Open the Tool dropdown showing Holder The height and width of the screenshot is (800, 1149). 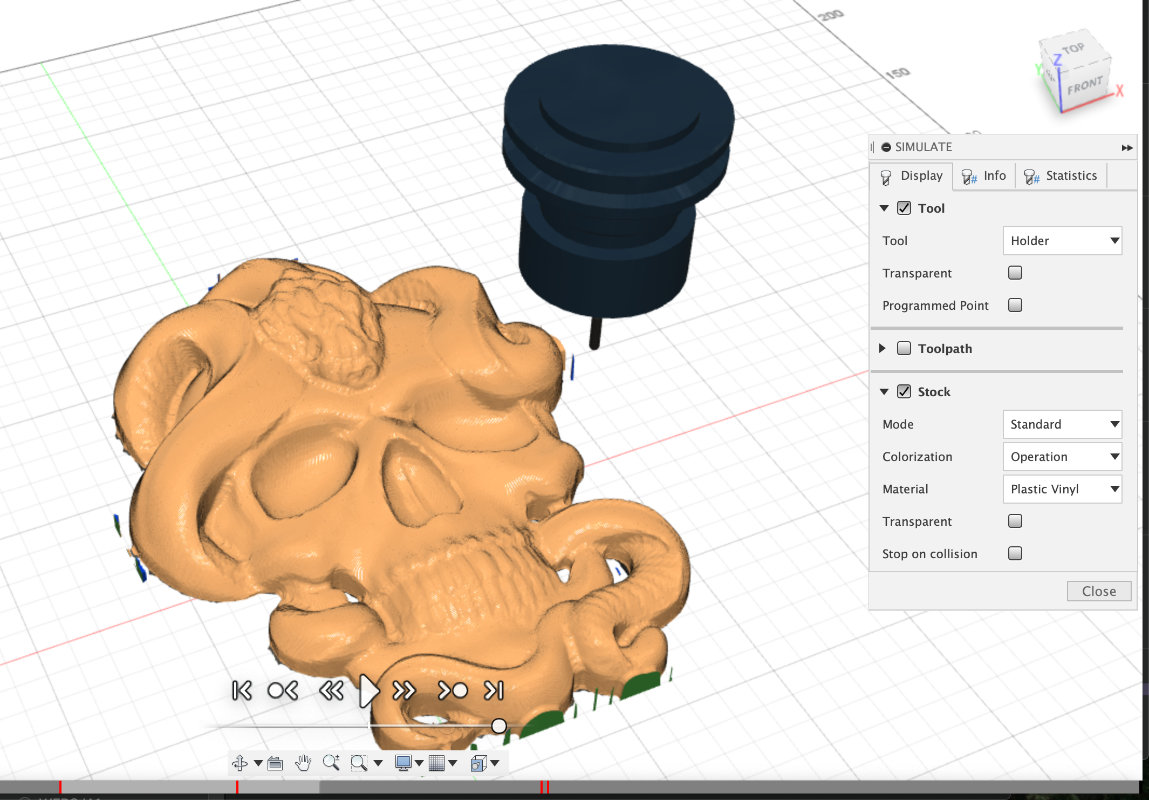[1063, 240]
